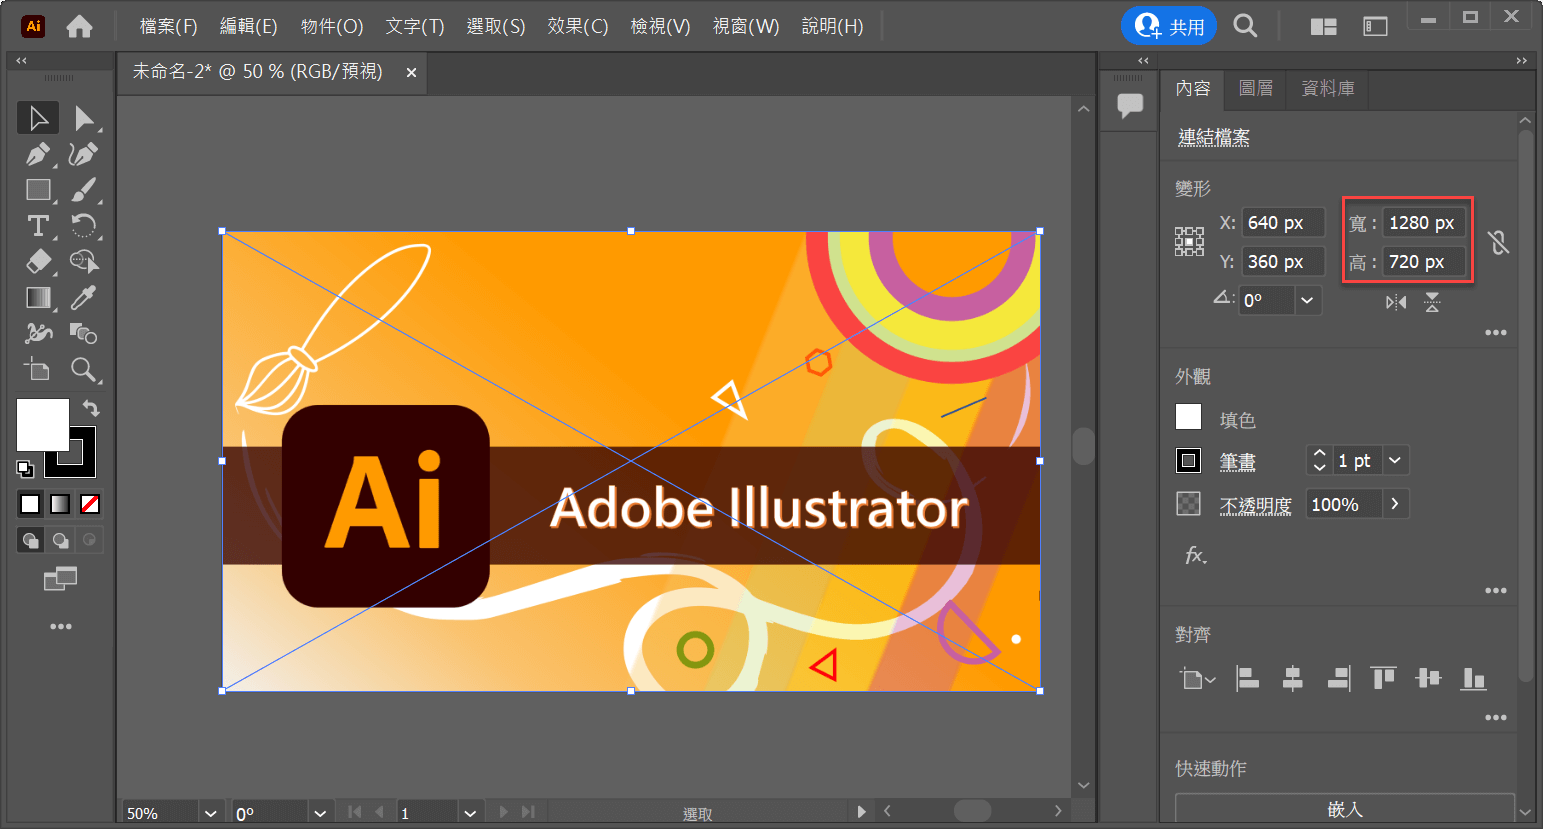The image size is (1543, 829).
Task: Expand the opacity slider arrow
Action: [1395, 504]
